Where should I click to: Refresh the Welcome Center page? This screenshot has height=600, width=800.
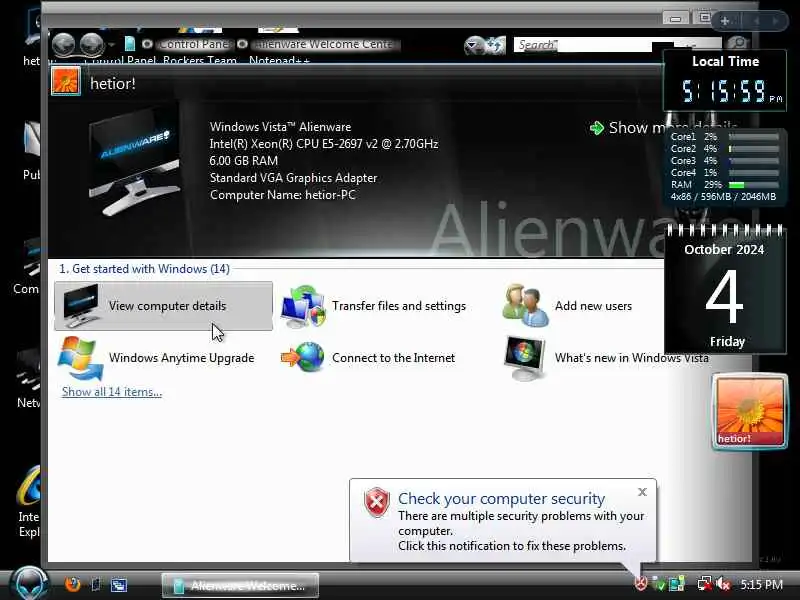[495, 45]
